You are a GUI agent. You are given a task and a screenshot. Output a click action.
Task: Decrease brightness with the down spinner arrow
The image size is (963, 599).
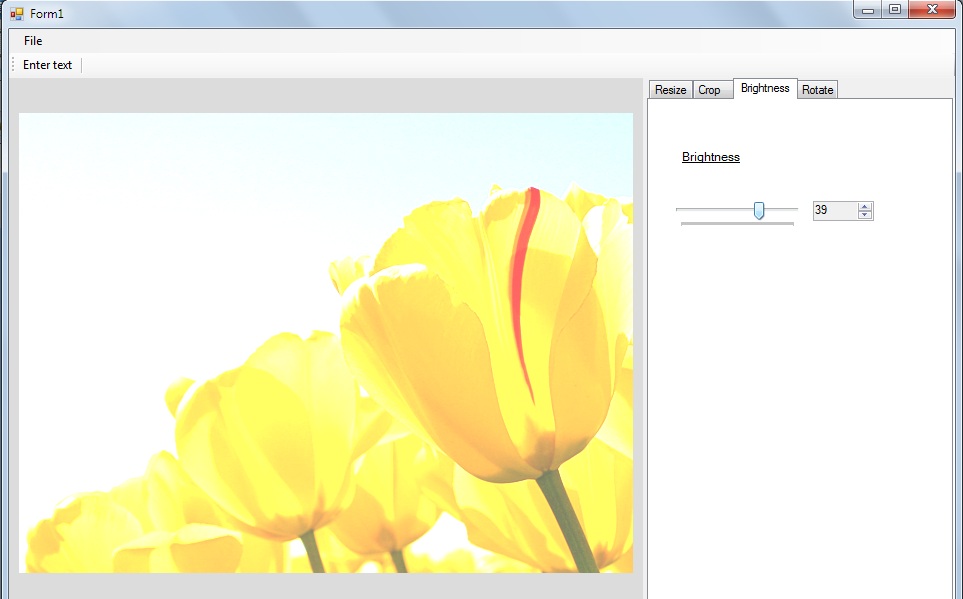(865, 214)
